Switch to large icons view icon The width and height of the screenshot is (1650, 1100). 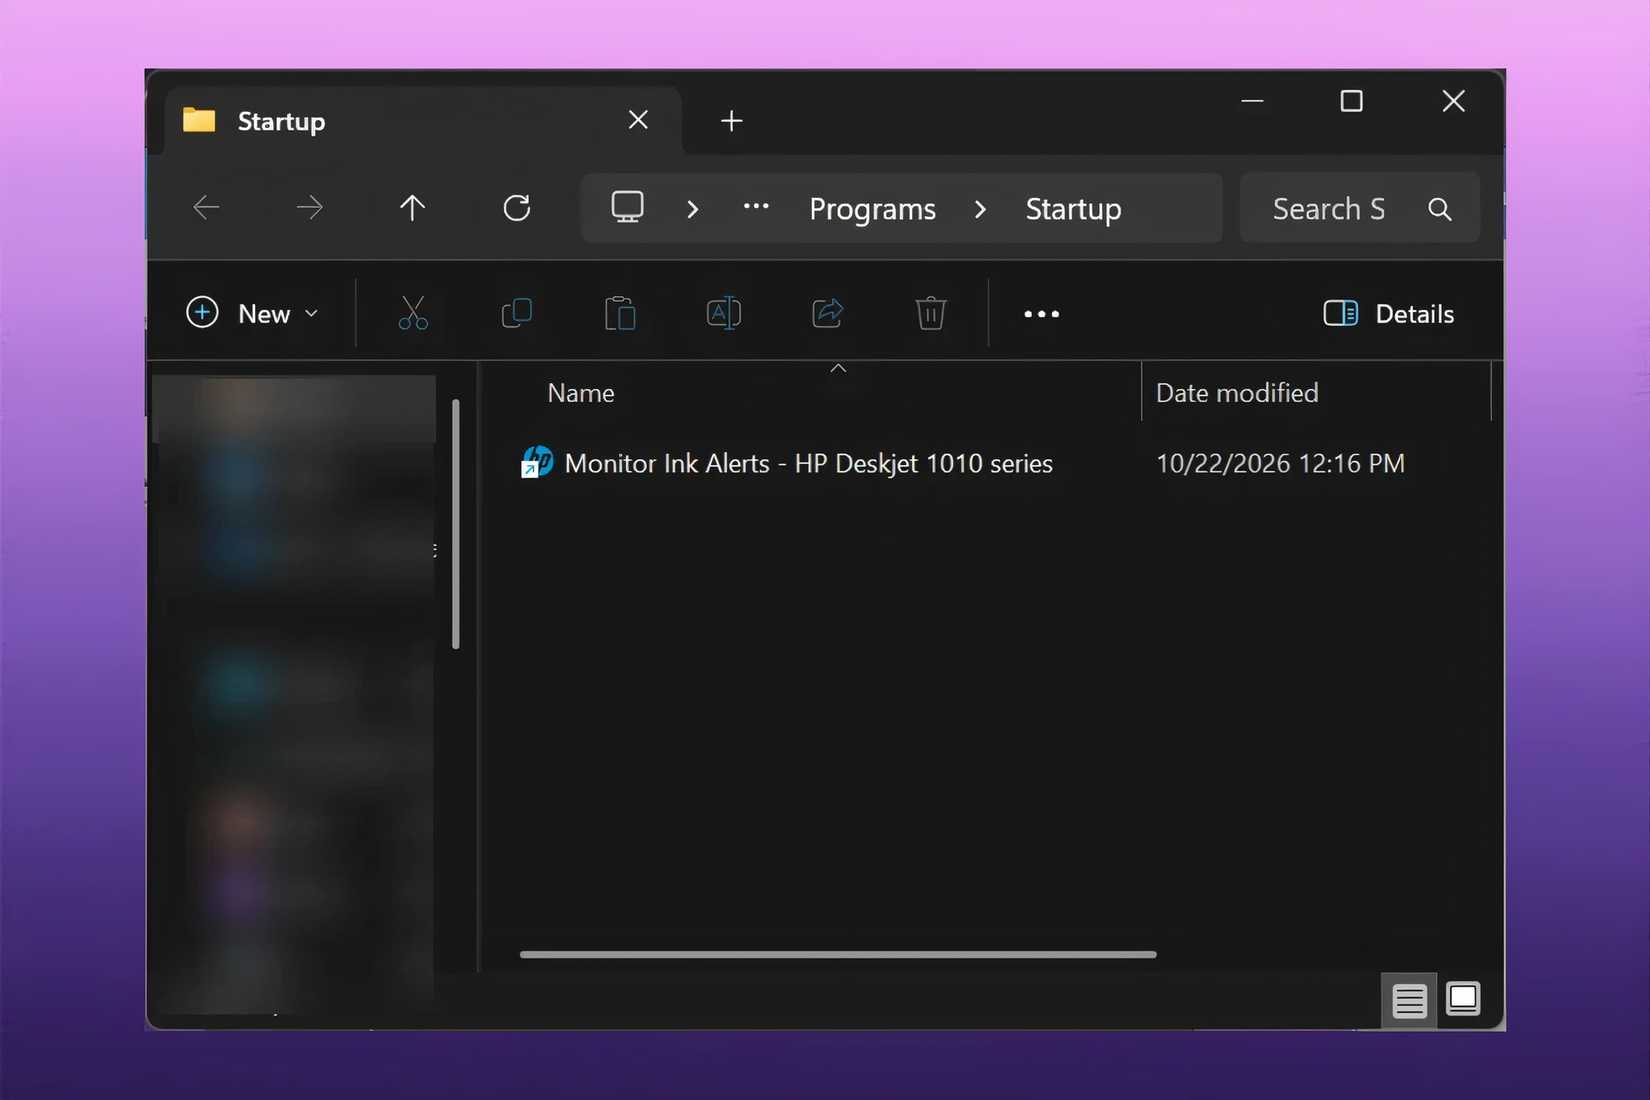1463,999
